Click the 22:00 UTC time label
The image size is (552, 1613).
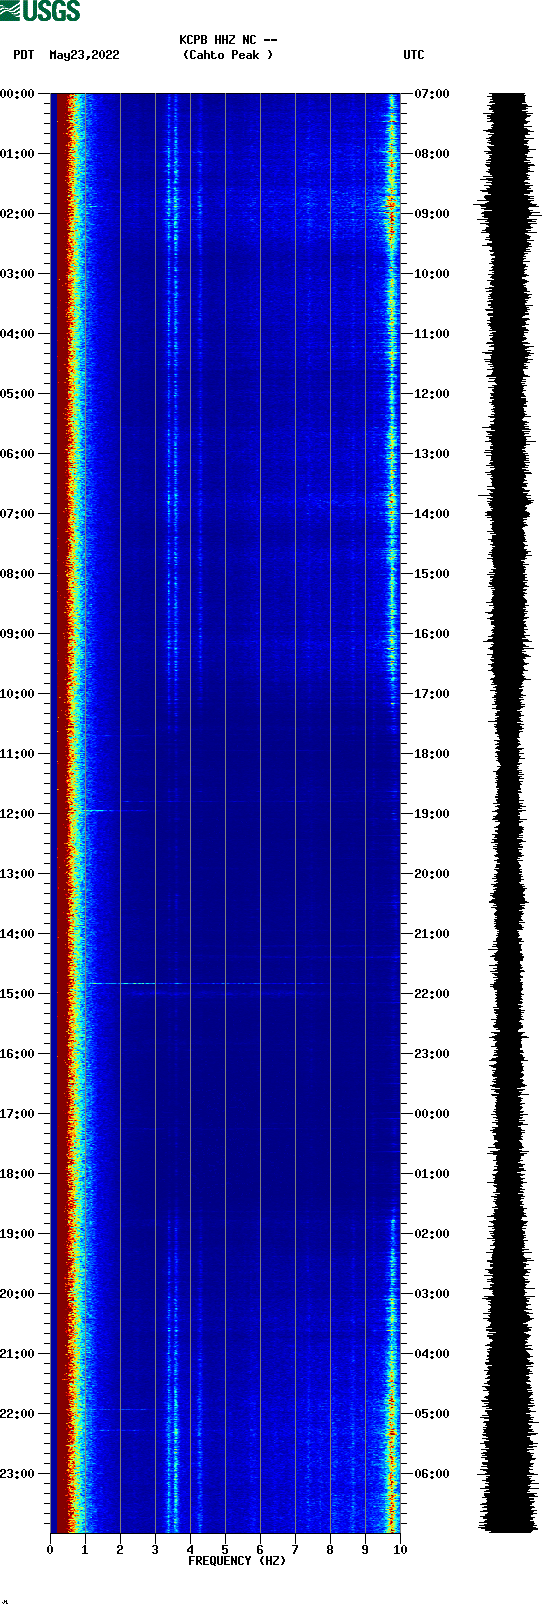(432, 994)
